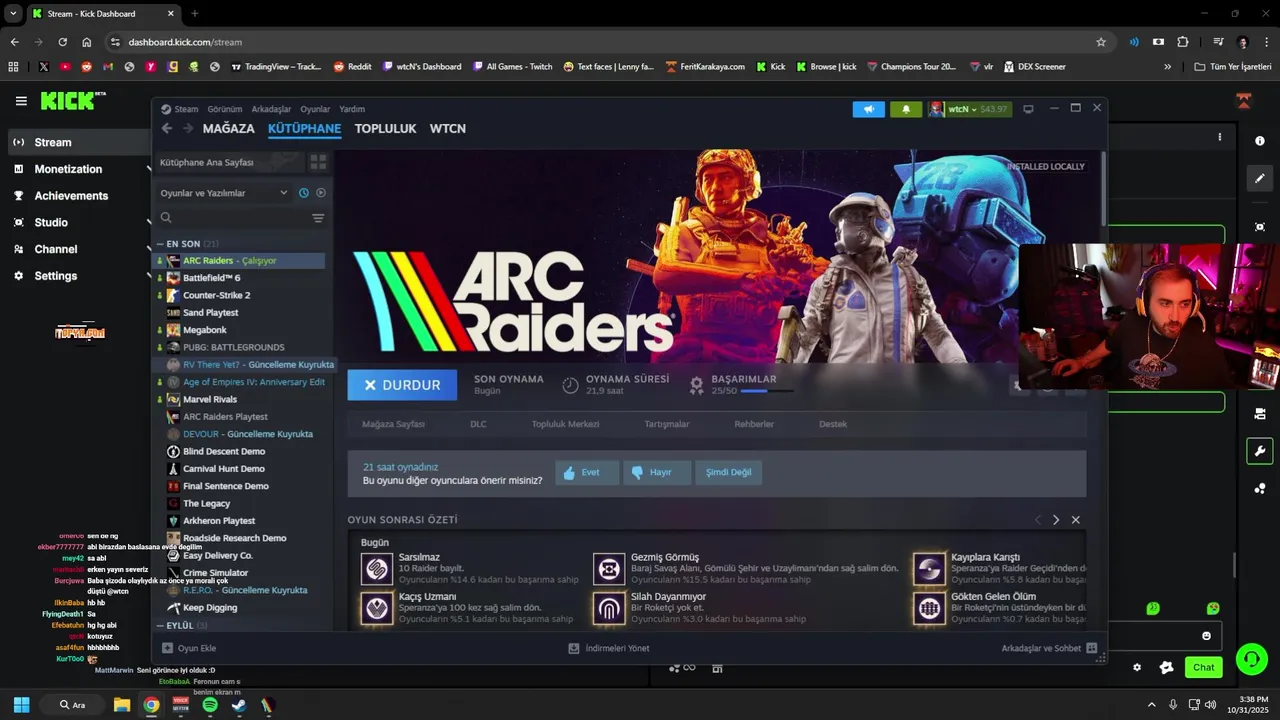Click Kütüphane Ana Sayfası button
Viewport: 1280px width, 720px height.
click(x=229, y=162)
